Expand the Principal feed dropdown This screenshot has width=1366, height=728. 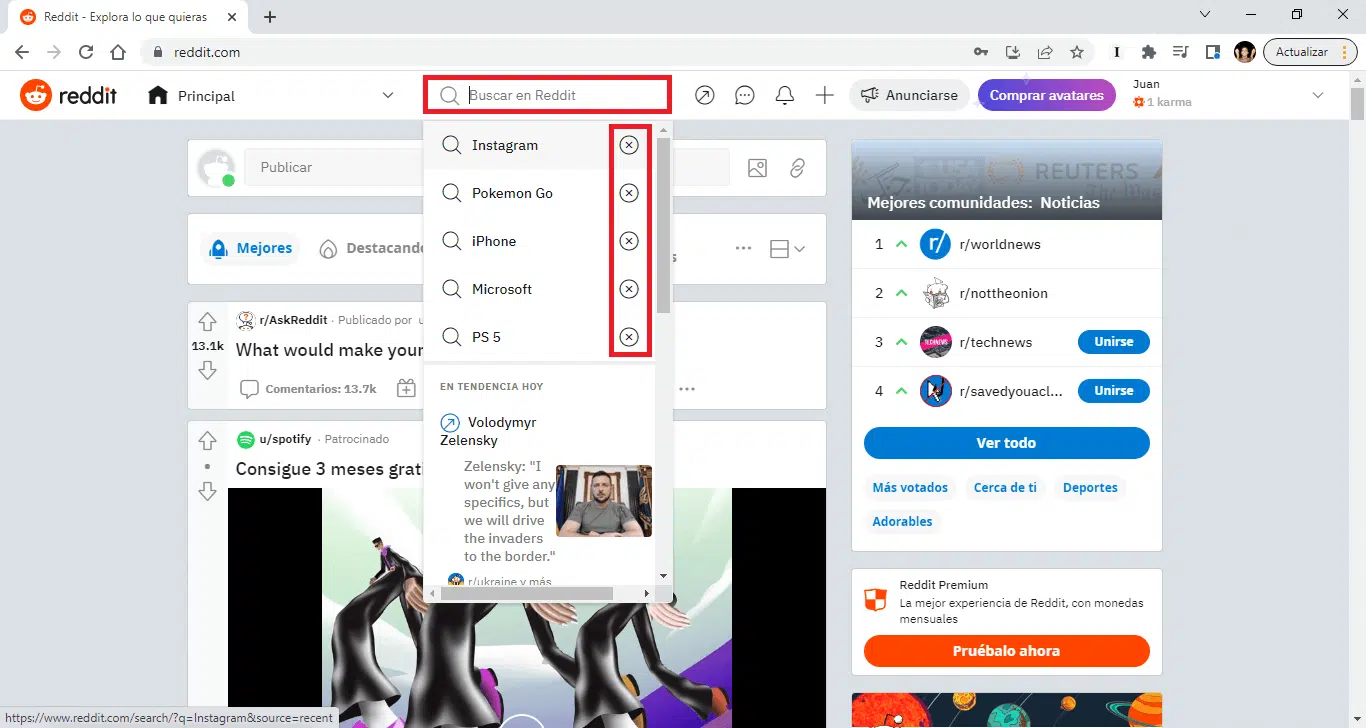tap(388, 95)
